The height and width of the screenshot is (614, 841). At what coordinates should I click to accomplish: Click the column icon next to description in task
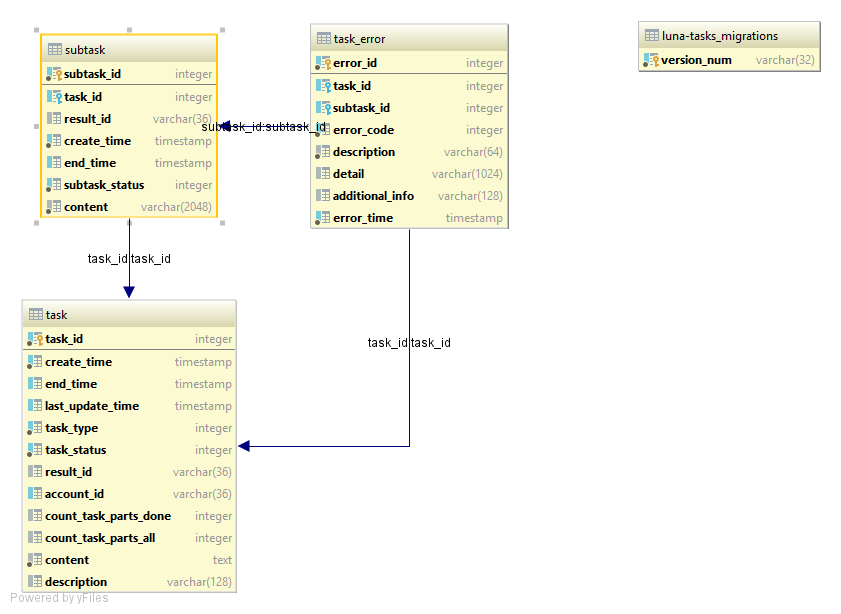[33, 581]
